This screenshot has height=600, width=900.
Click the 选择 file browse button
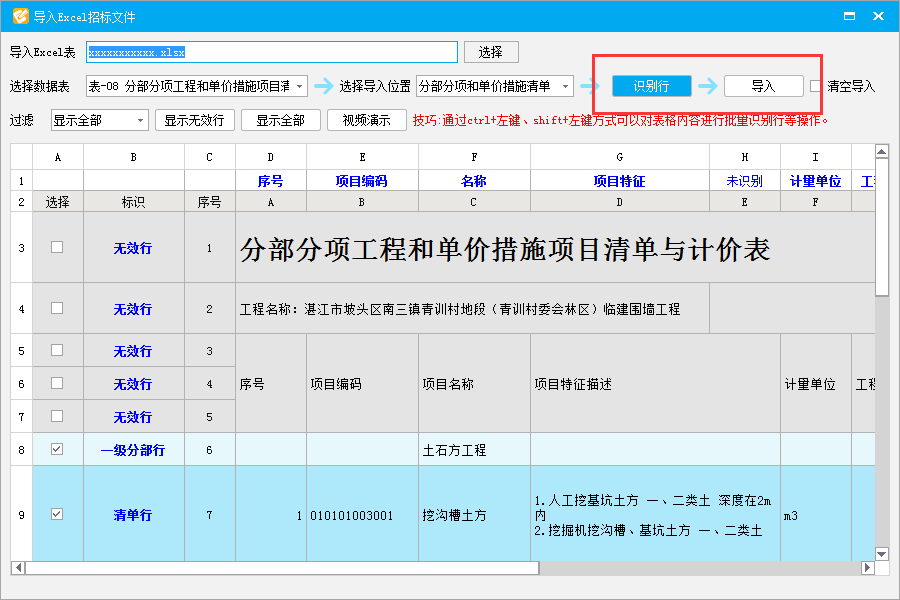pyautogui.click(x=491, y=52)
